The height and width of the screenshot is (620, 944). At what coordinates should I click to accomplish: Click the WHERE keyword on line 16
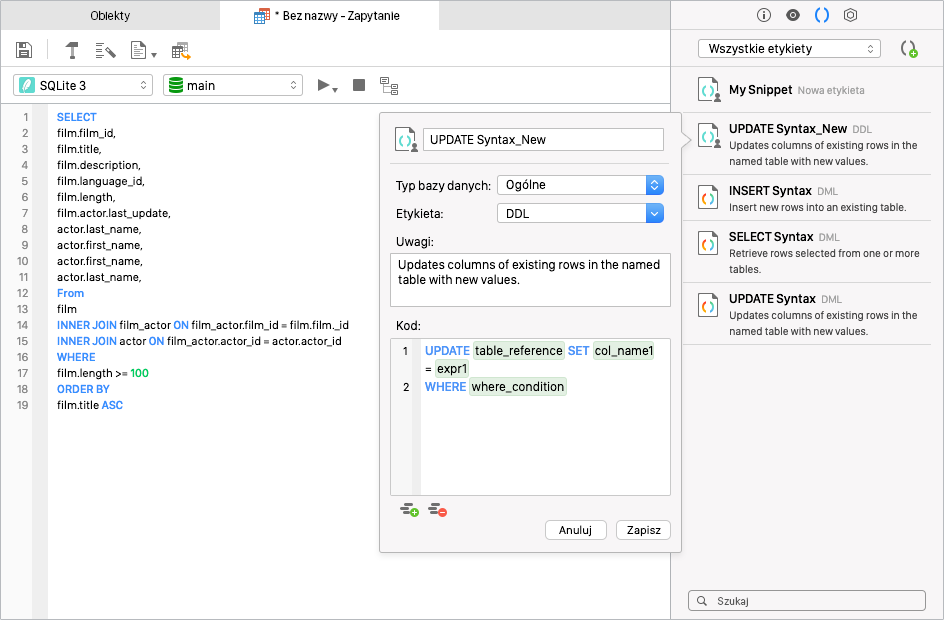(76, 357)
